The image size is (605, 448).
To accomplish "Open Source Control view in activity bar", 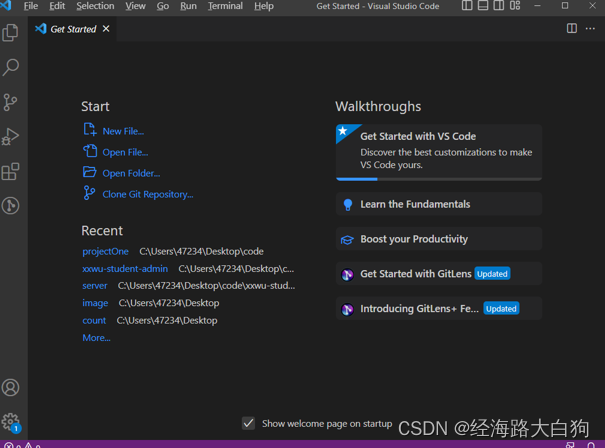I will [x=10, y=102].
